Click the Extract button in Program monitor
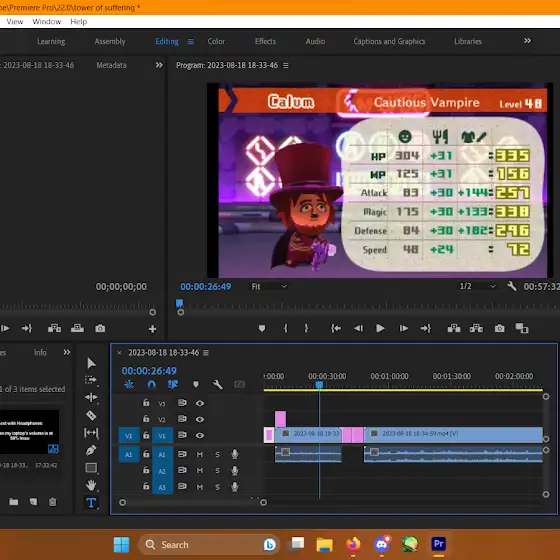The image size is (560, 560). click(476, 328)
